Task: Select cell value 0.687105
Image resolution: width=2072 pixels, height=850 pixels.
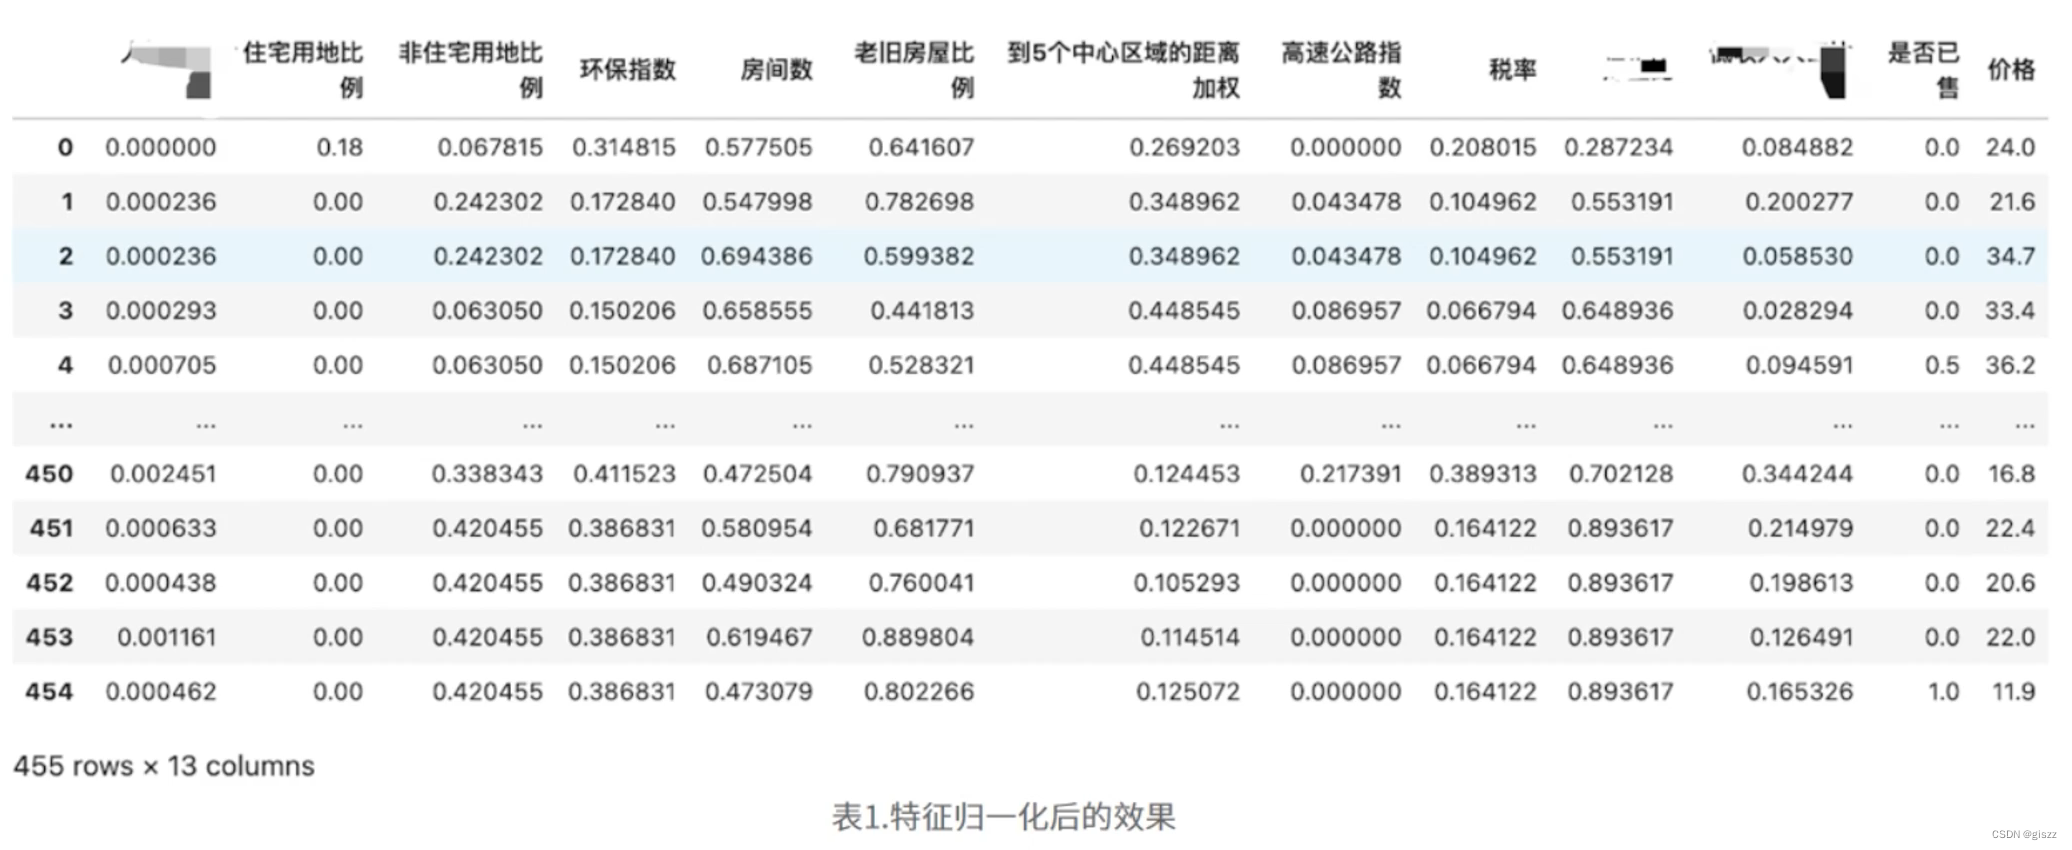Action: 760,366
